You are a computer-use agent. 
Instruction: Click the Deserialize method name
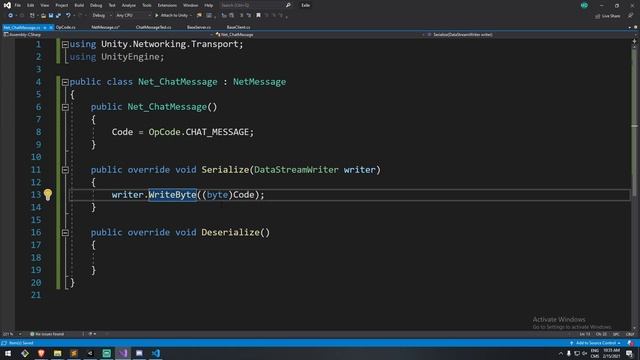tap(230, 232)
